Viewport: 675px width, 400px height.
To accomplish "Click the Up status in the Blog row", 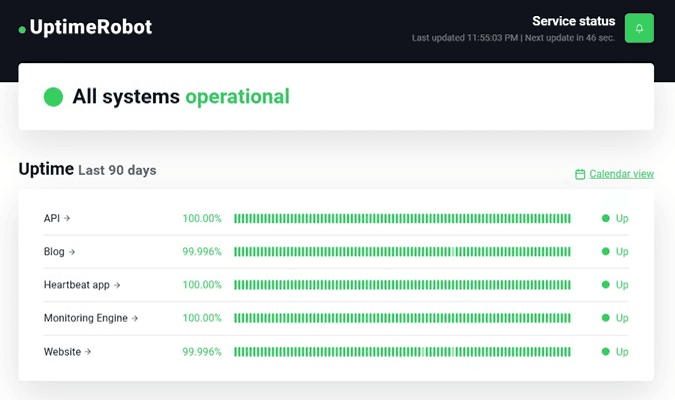I will pyautogui.click(x=615, y=251).
